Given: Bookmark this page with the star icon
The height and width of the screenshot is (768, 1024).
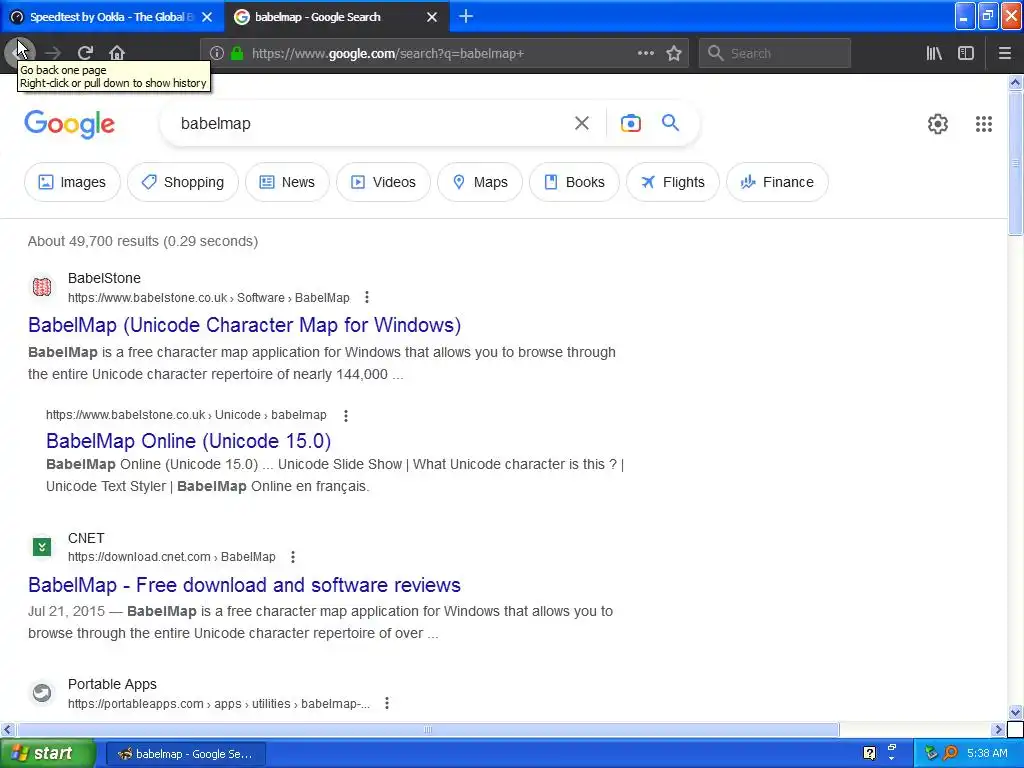Looking at the screenshot, I should tap(674, 53).
